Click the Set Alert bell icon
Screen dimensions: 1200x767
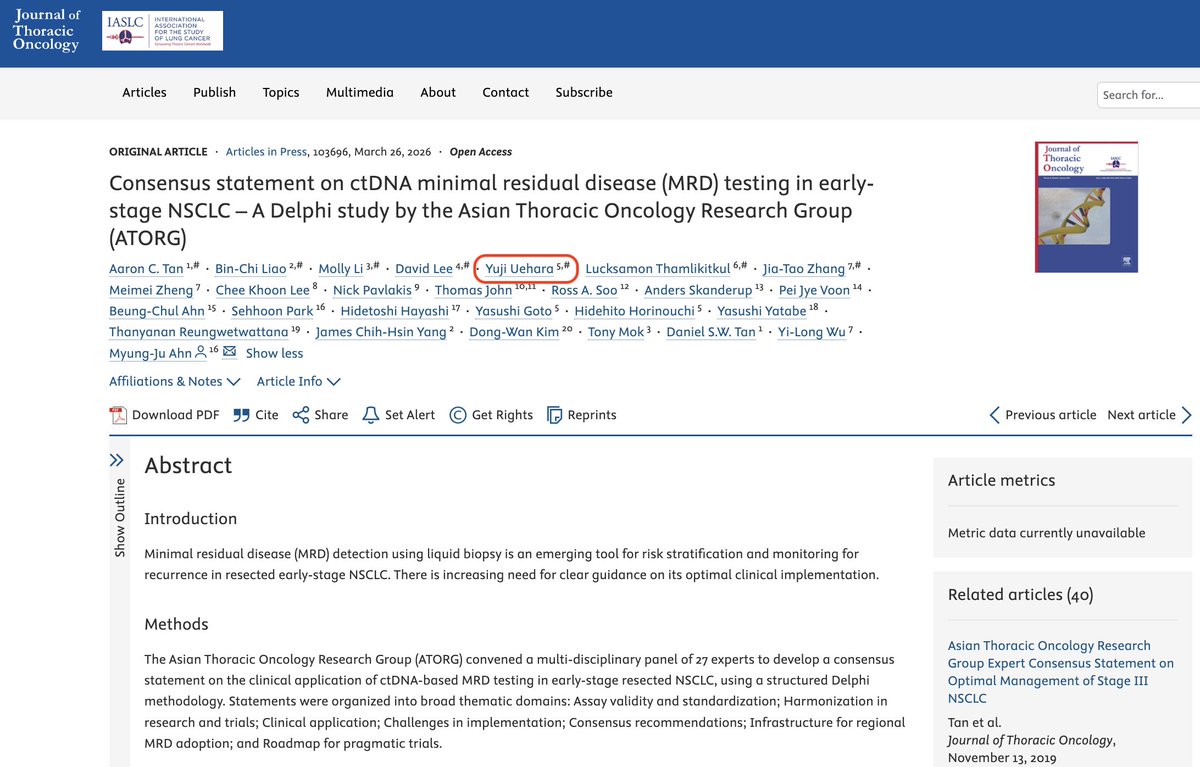[x=370, y=414]
